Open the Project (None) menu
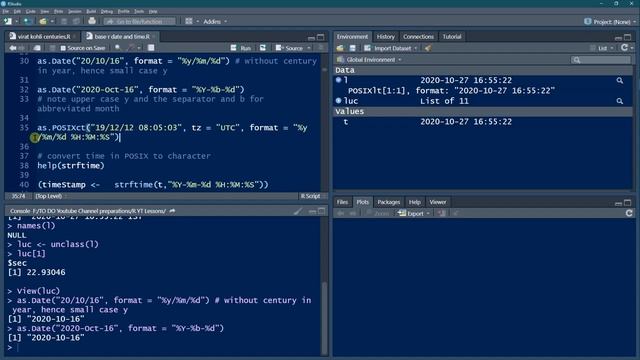Viewport: 640px width, 360px height. tap(610, 22)
